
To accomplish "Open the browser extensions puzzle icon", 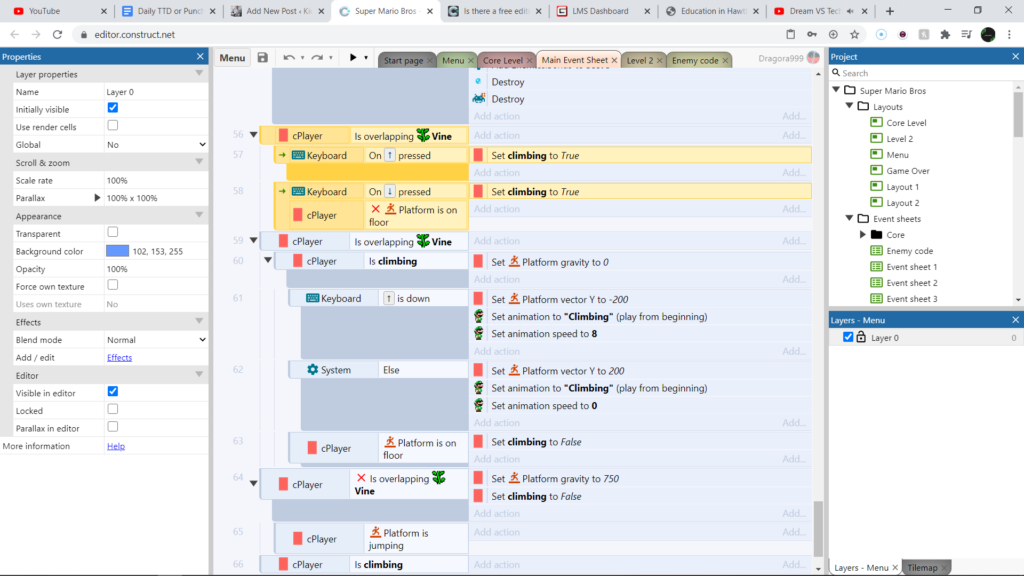I will (x=945, y=35).
